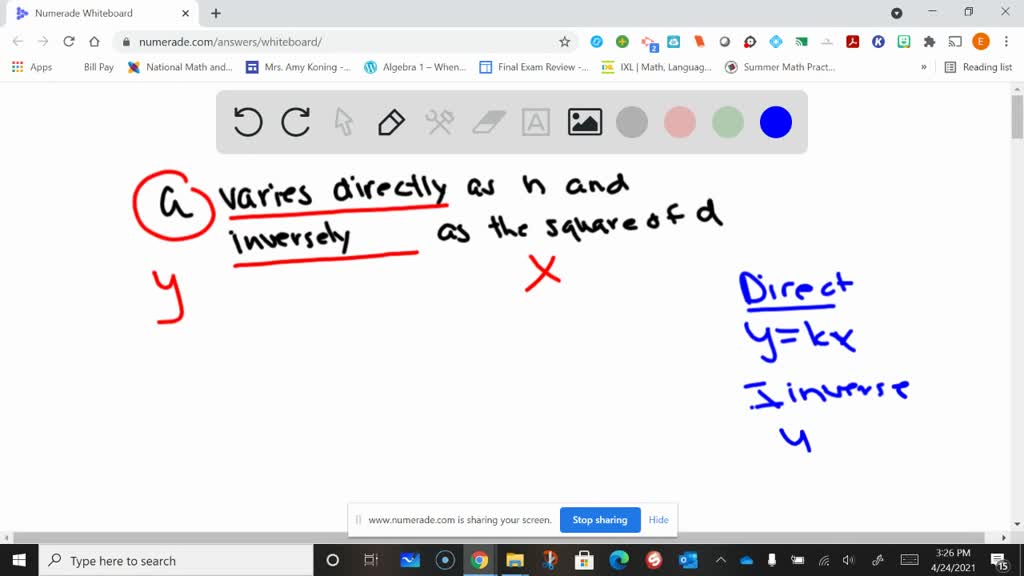Select the pen drawing tool

pos(391,122)
